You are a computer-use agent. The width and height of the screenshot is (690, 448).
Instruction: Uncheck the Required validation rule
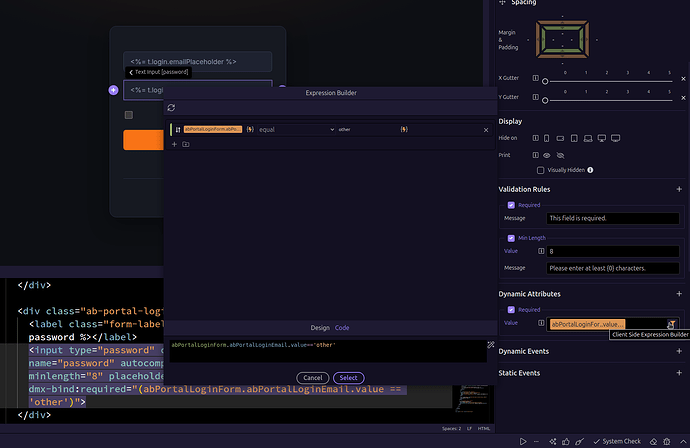pos(511,205)
